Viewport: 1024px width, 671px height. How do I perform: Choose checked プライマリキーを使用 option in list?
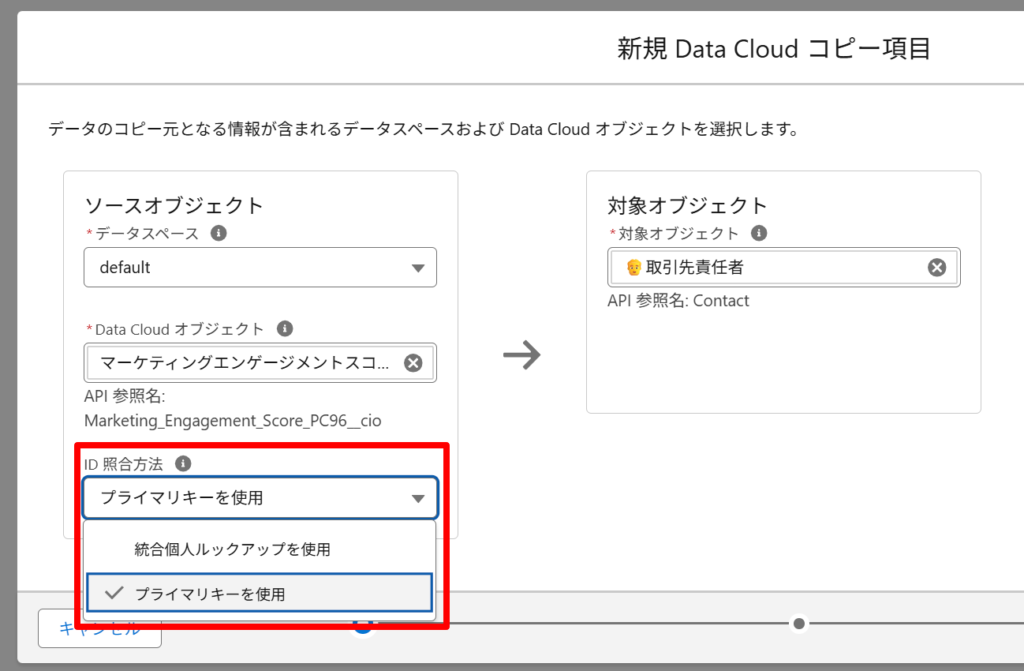tap(260, 593)
